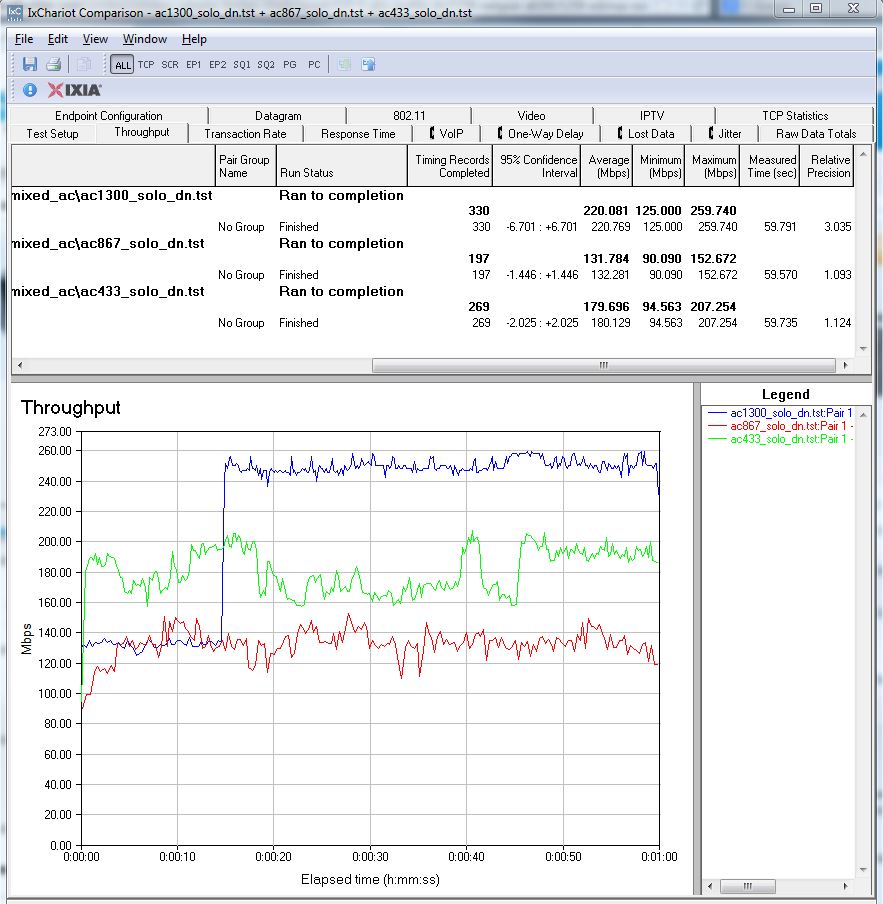Toggle the ALL filter button
Viewport: 883px width, 904px height.
[123, 65]
